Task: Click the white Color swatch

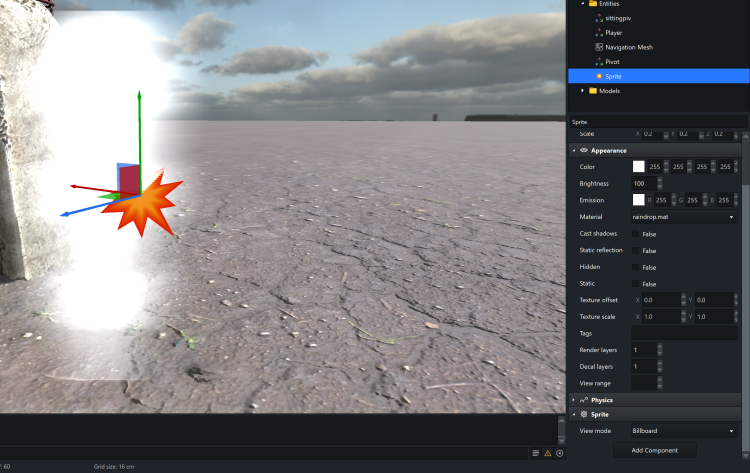Action: pyautogui.click(x=638, y=166)
